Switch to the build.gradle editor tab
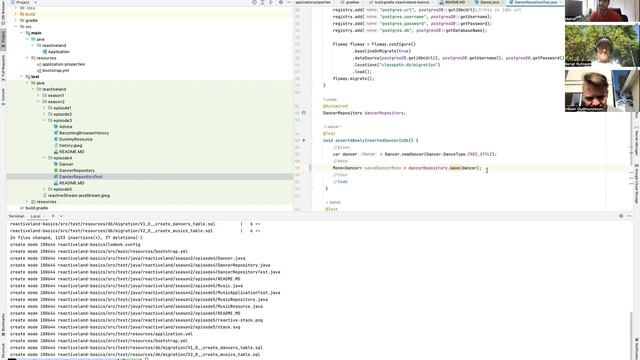640x360 pixels. coord(401,2)
